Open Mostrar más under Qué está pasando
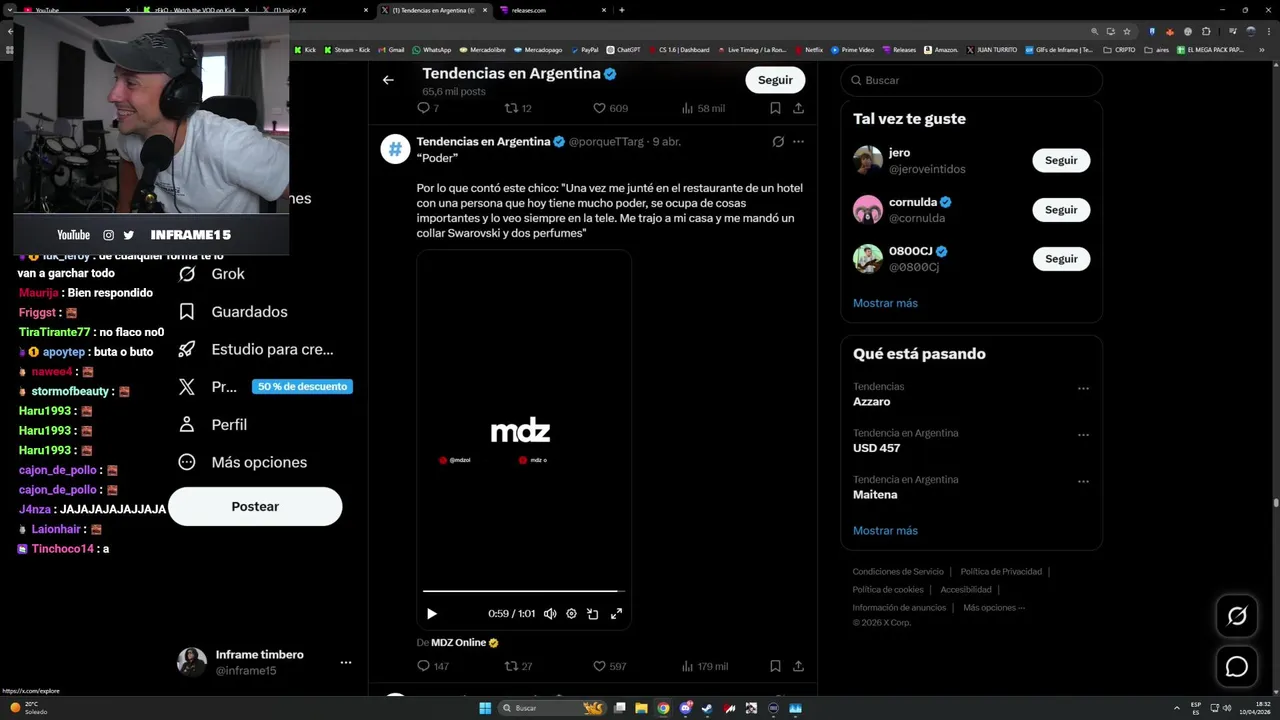1280x720 pixels. 885,531
